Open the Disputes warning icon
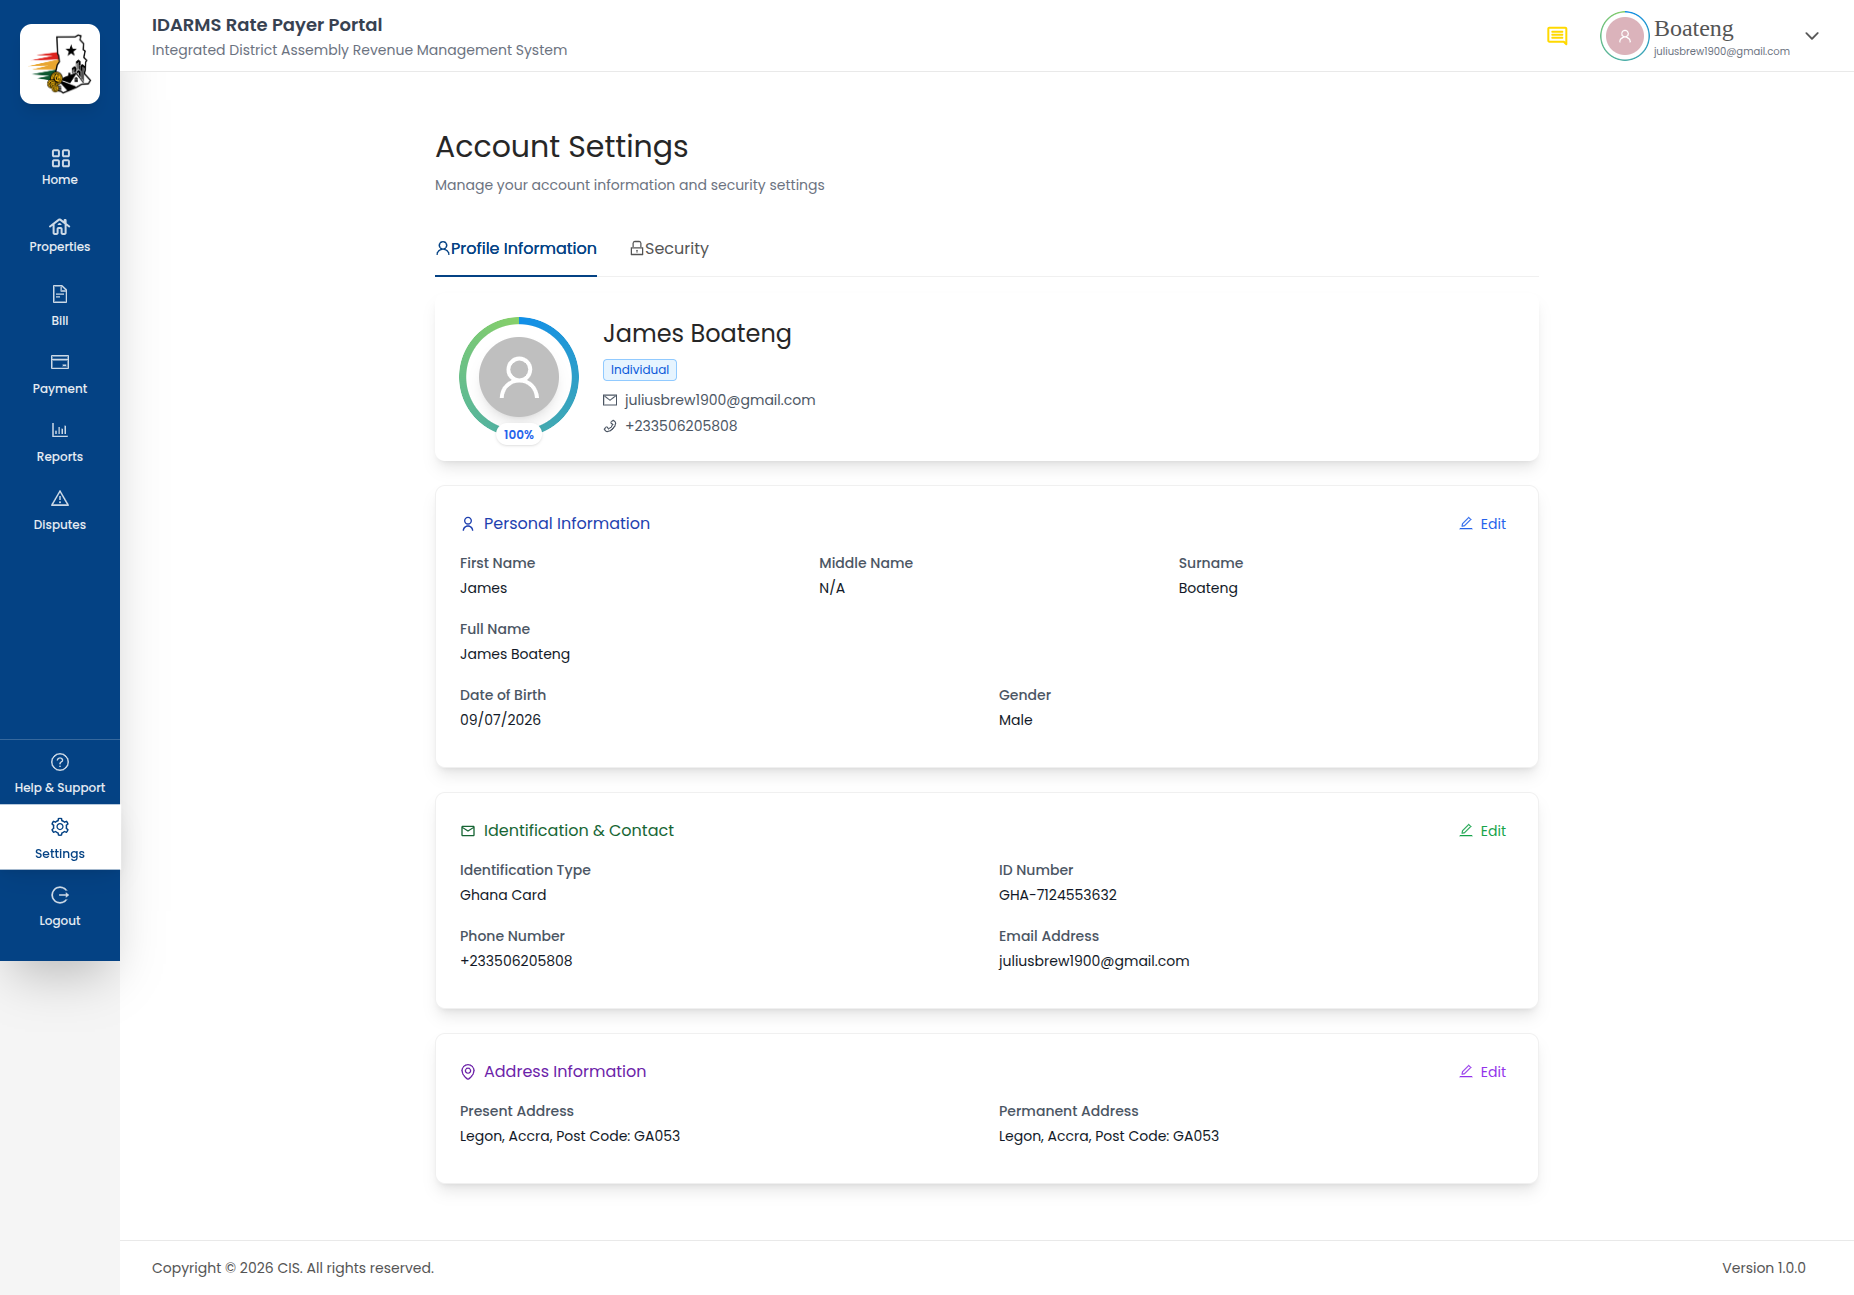The width and height of the screenshot is (1854, 1295). (x=60, y=498)
